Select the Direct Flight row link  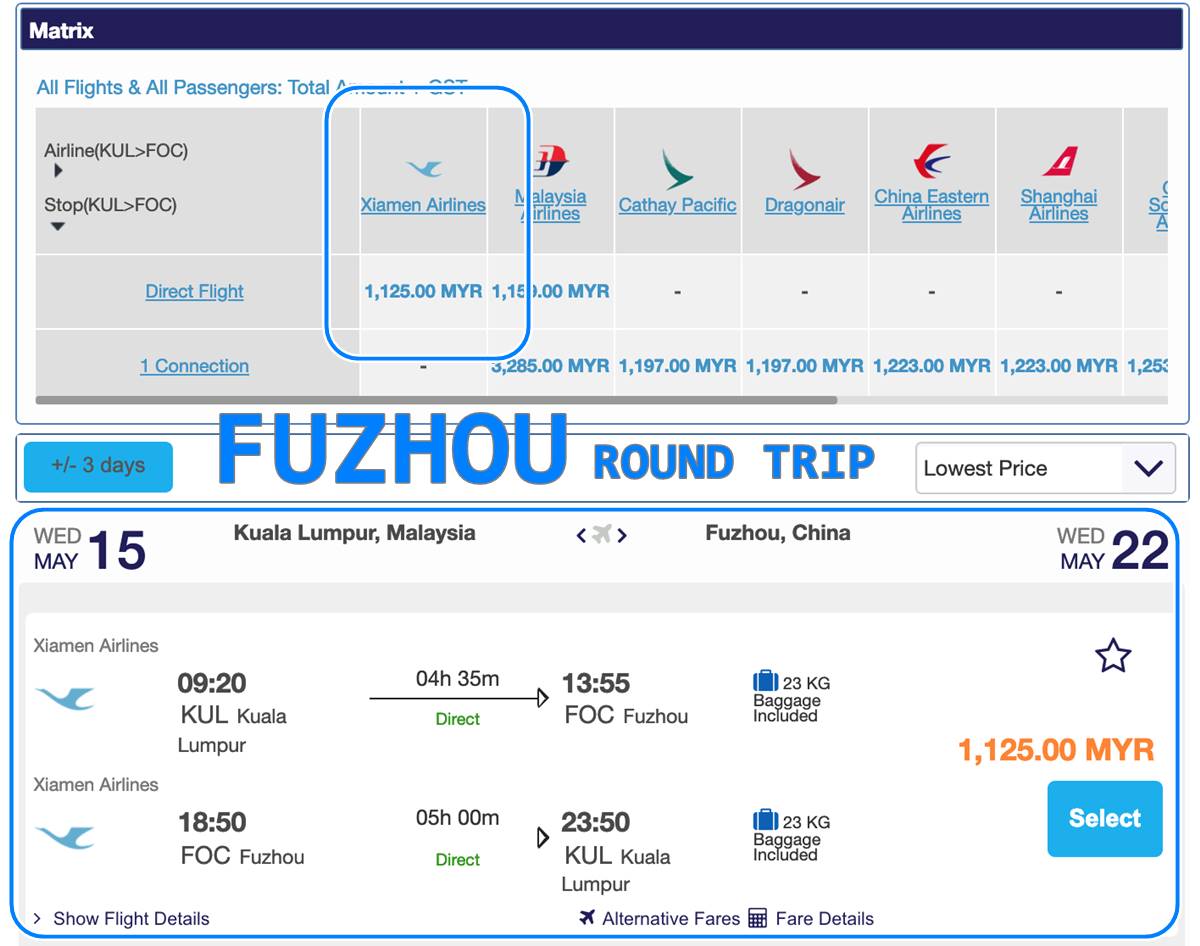click(194, 291)
